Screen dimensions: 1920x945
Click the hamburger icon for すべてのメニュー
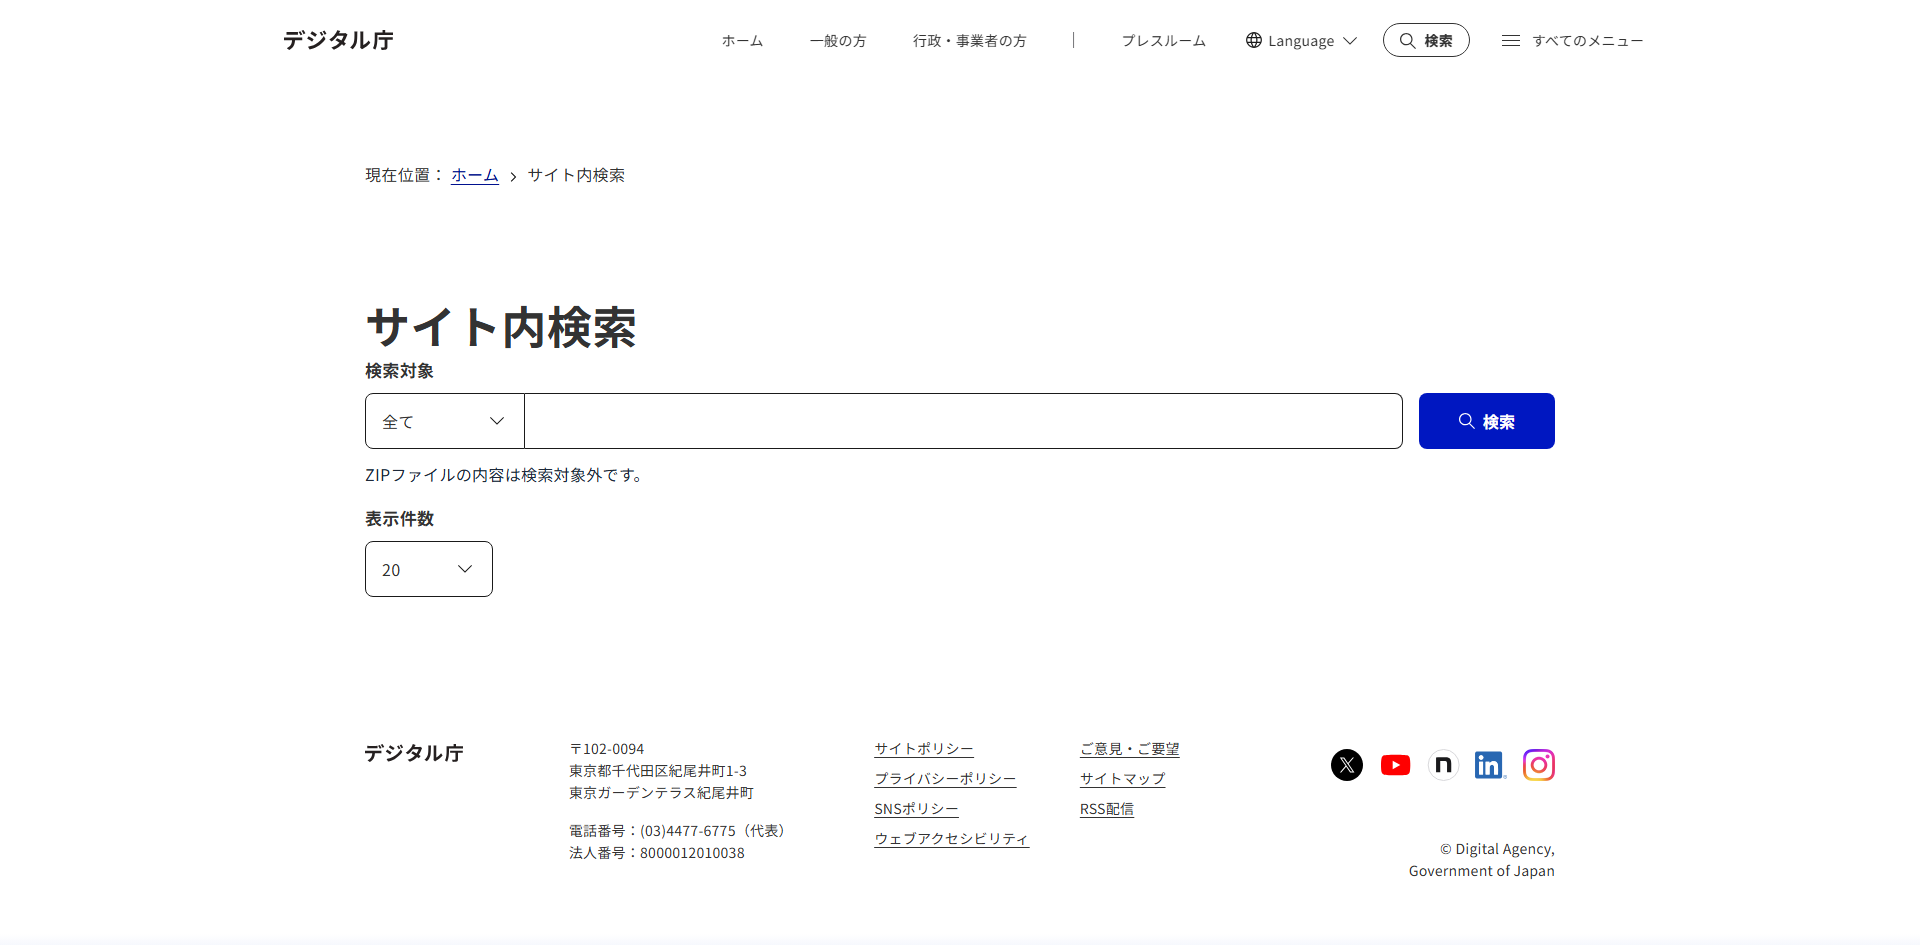pyautogui.click(x=1511, y=40)
